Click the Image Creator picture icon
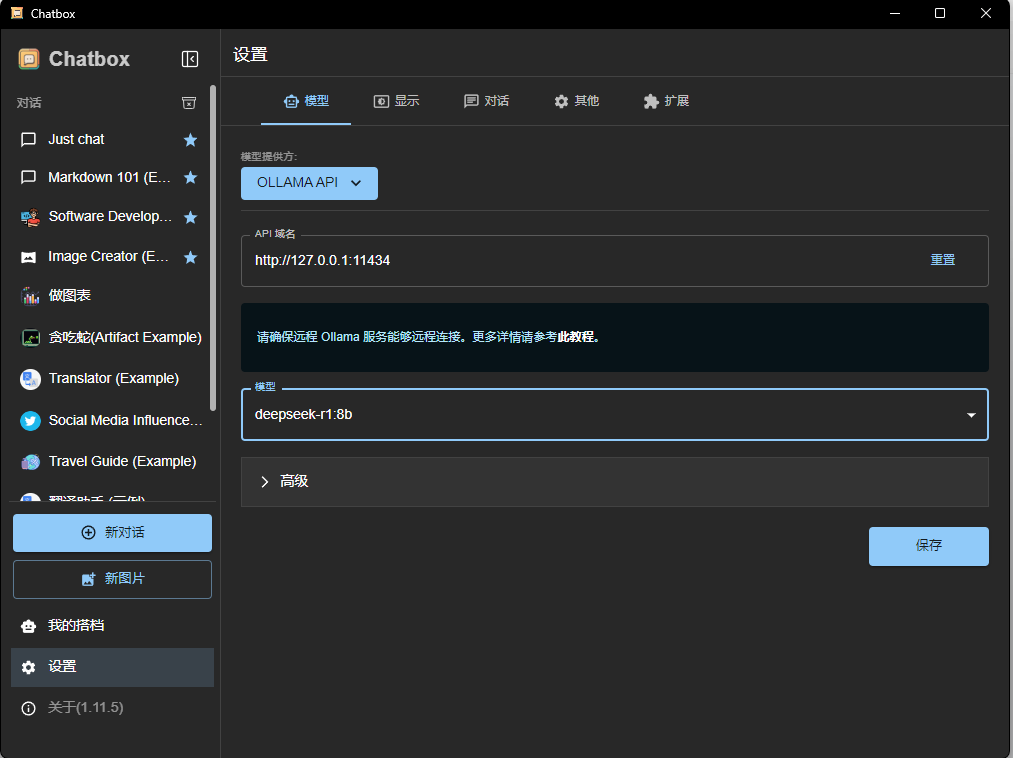This screenshot has width=1013, height=758. point(28,257)
